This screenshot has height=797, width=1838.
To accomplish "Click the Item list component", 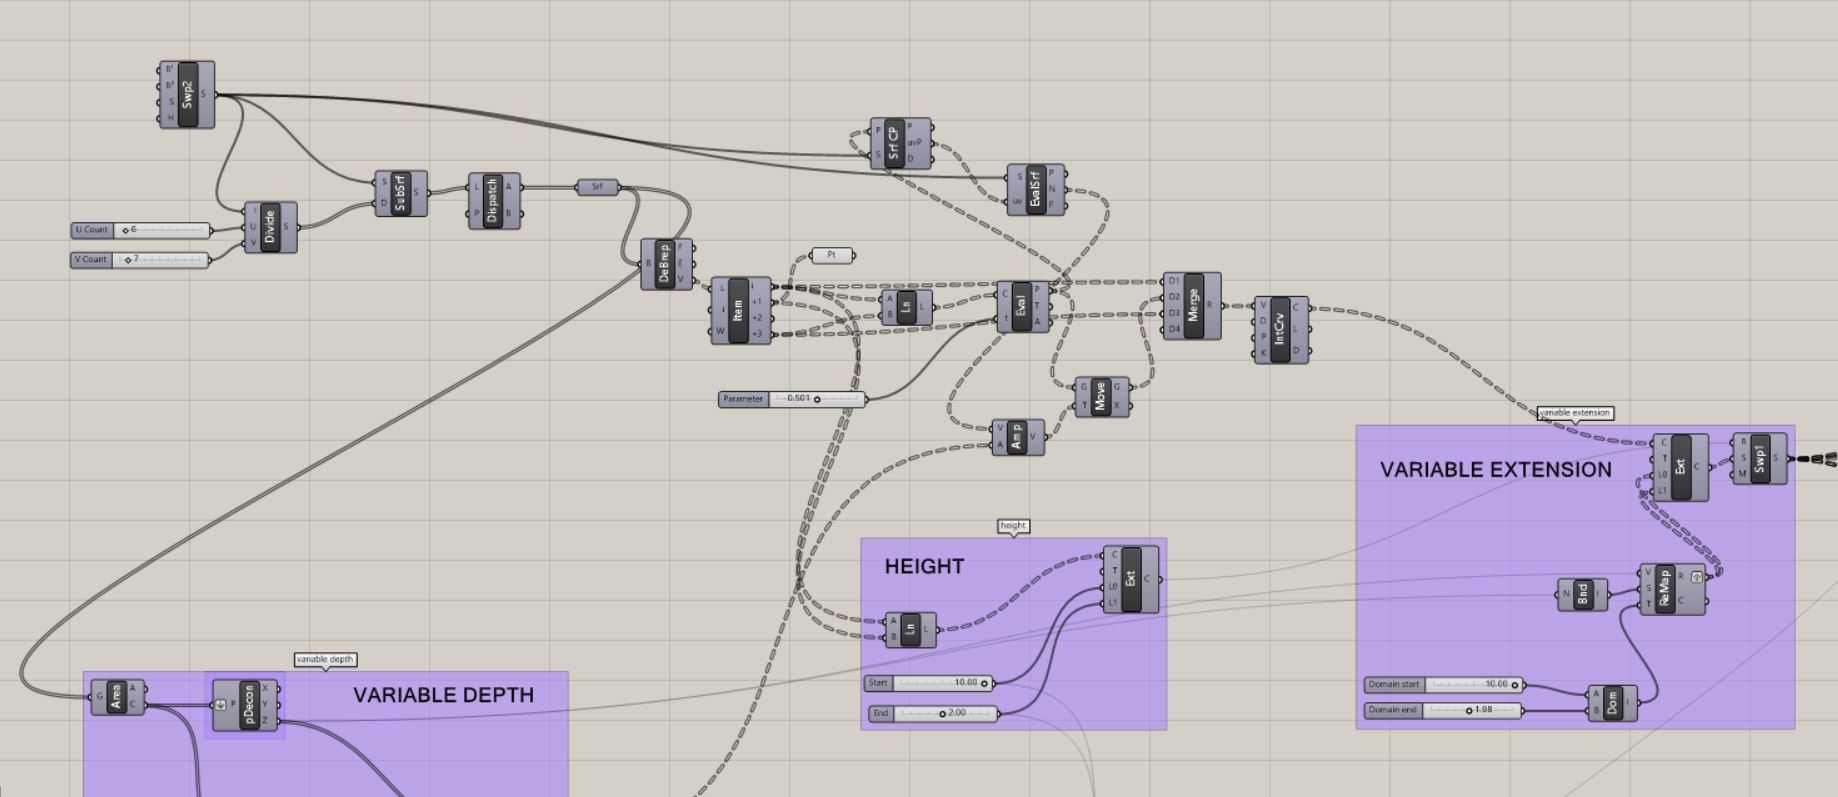I will point(739,311).
